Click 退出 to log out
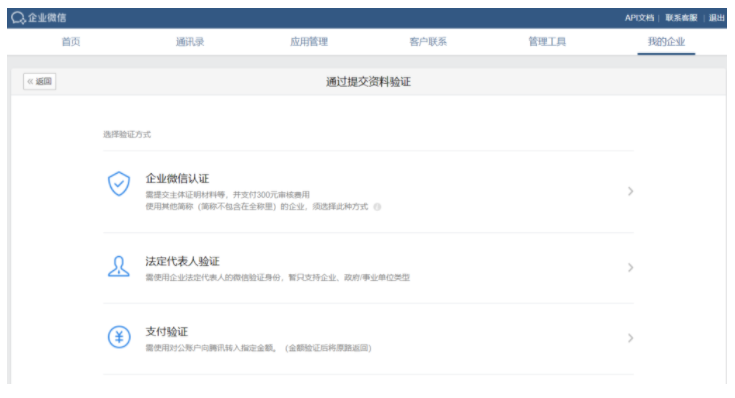This screenshot has height=398, width=735. pyautogui.click(x=717, y=18)
